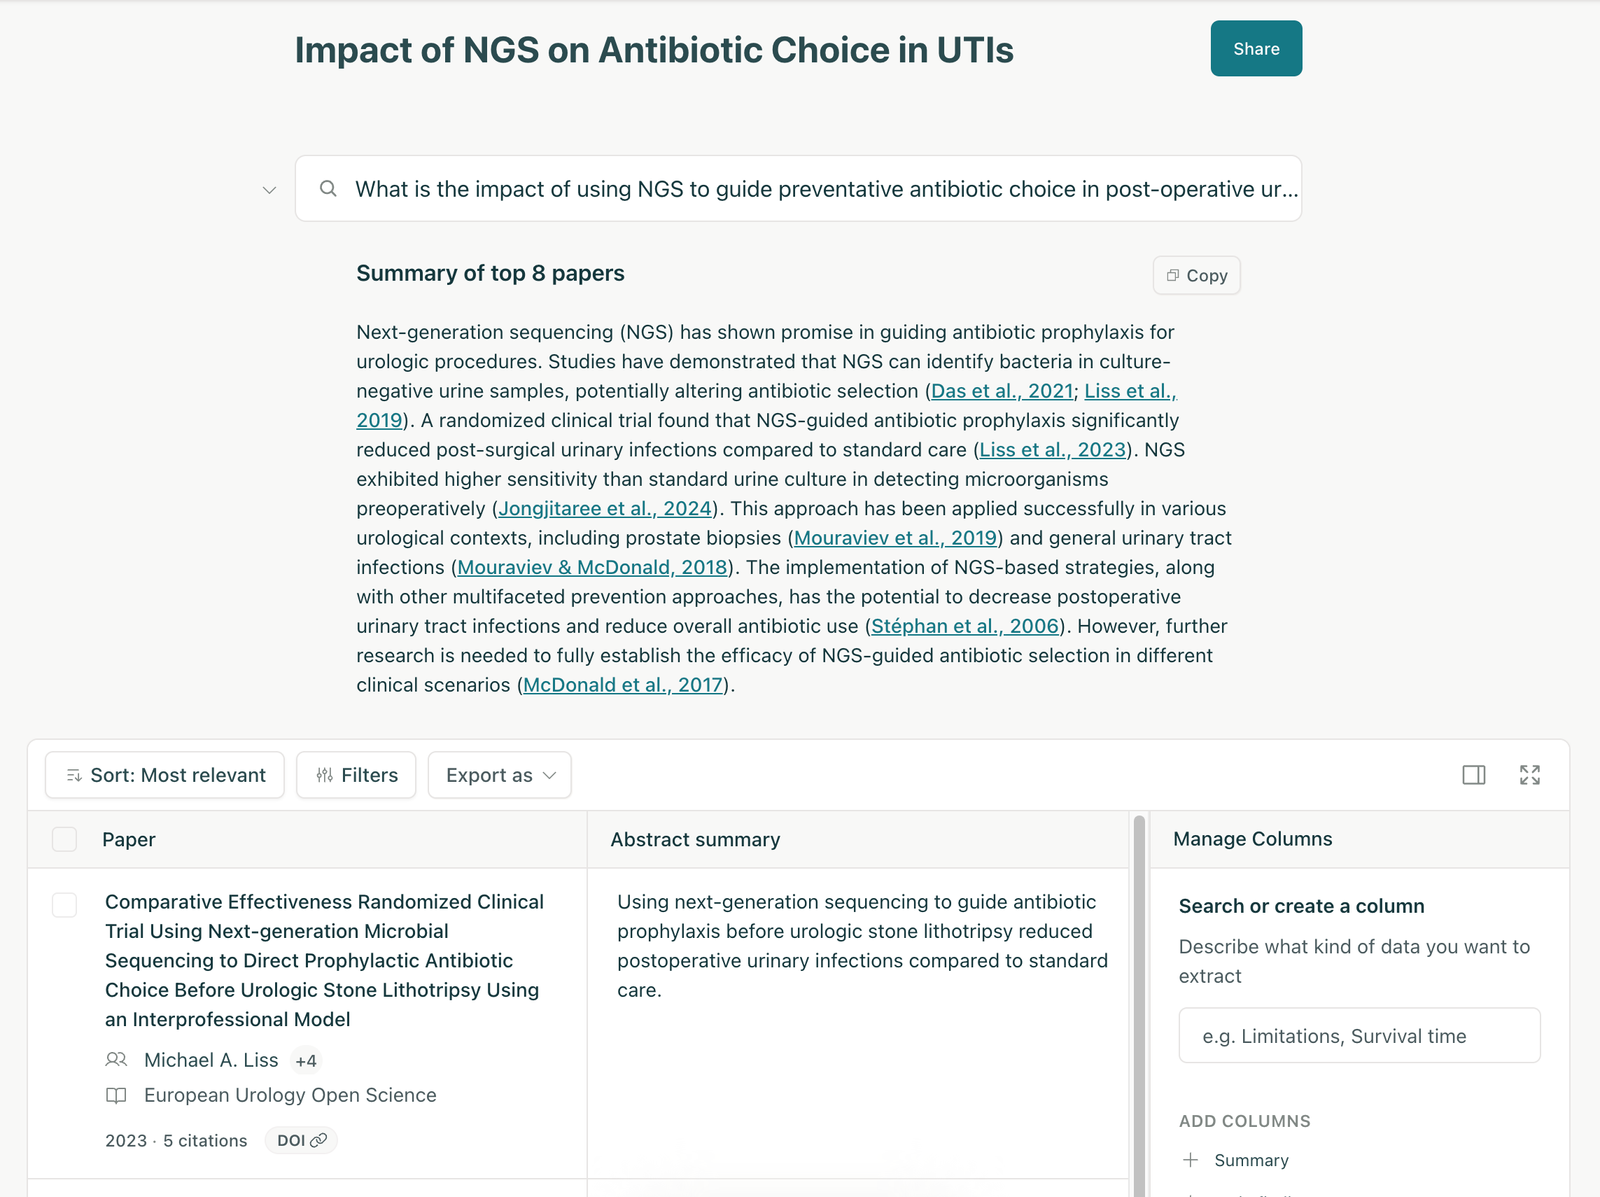The width and height of the screenshot is (1600, 1197).
Task: Copy the summary text
Action: [x=1196, y=275]
